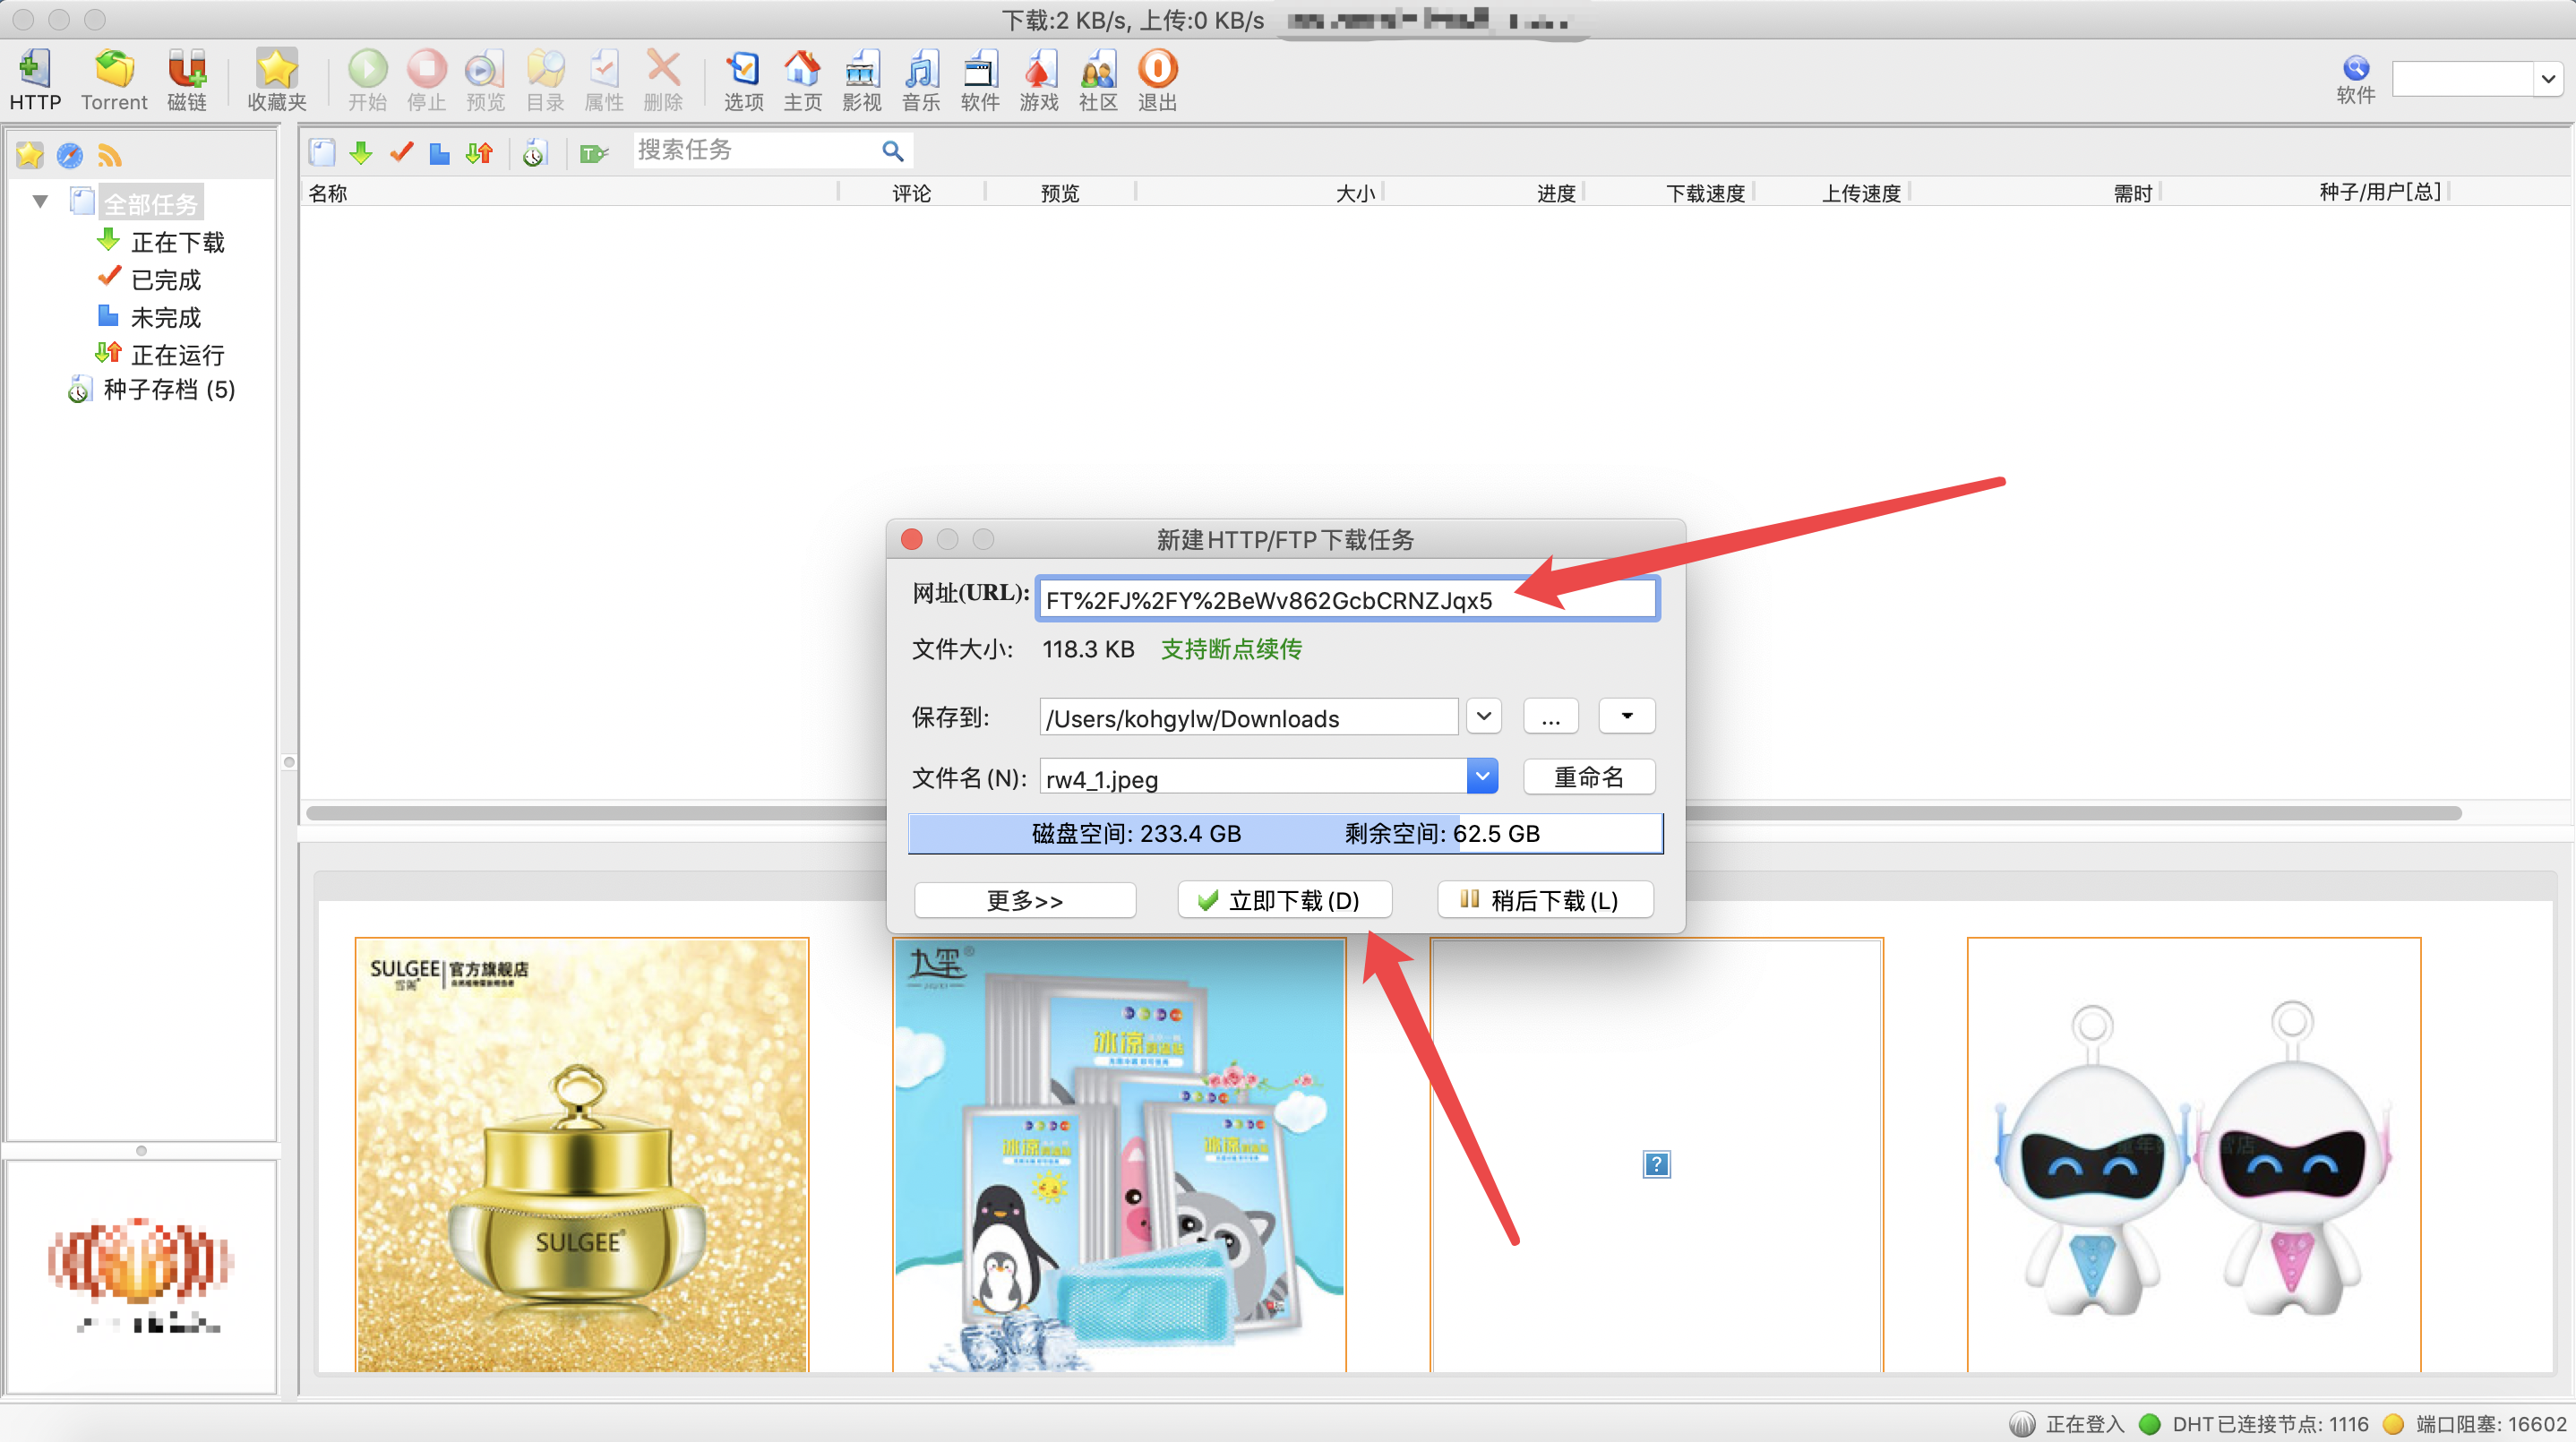Open the save path dropdown chevron
The image size is (2576, 1442).
(x=1483, y=716)
